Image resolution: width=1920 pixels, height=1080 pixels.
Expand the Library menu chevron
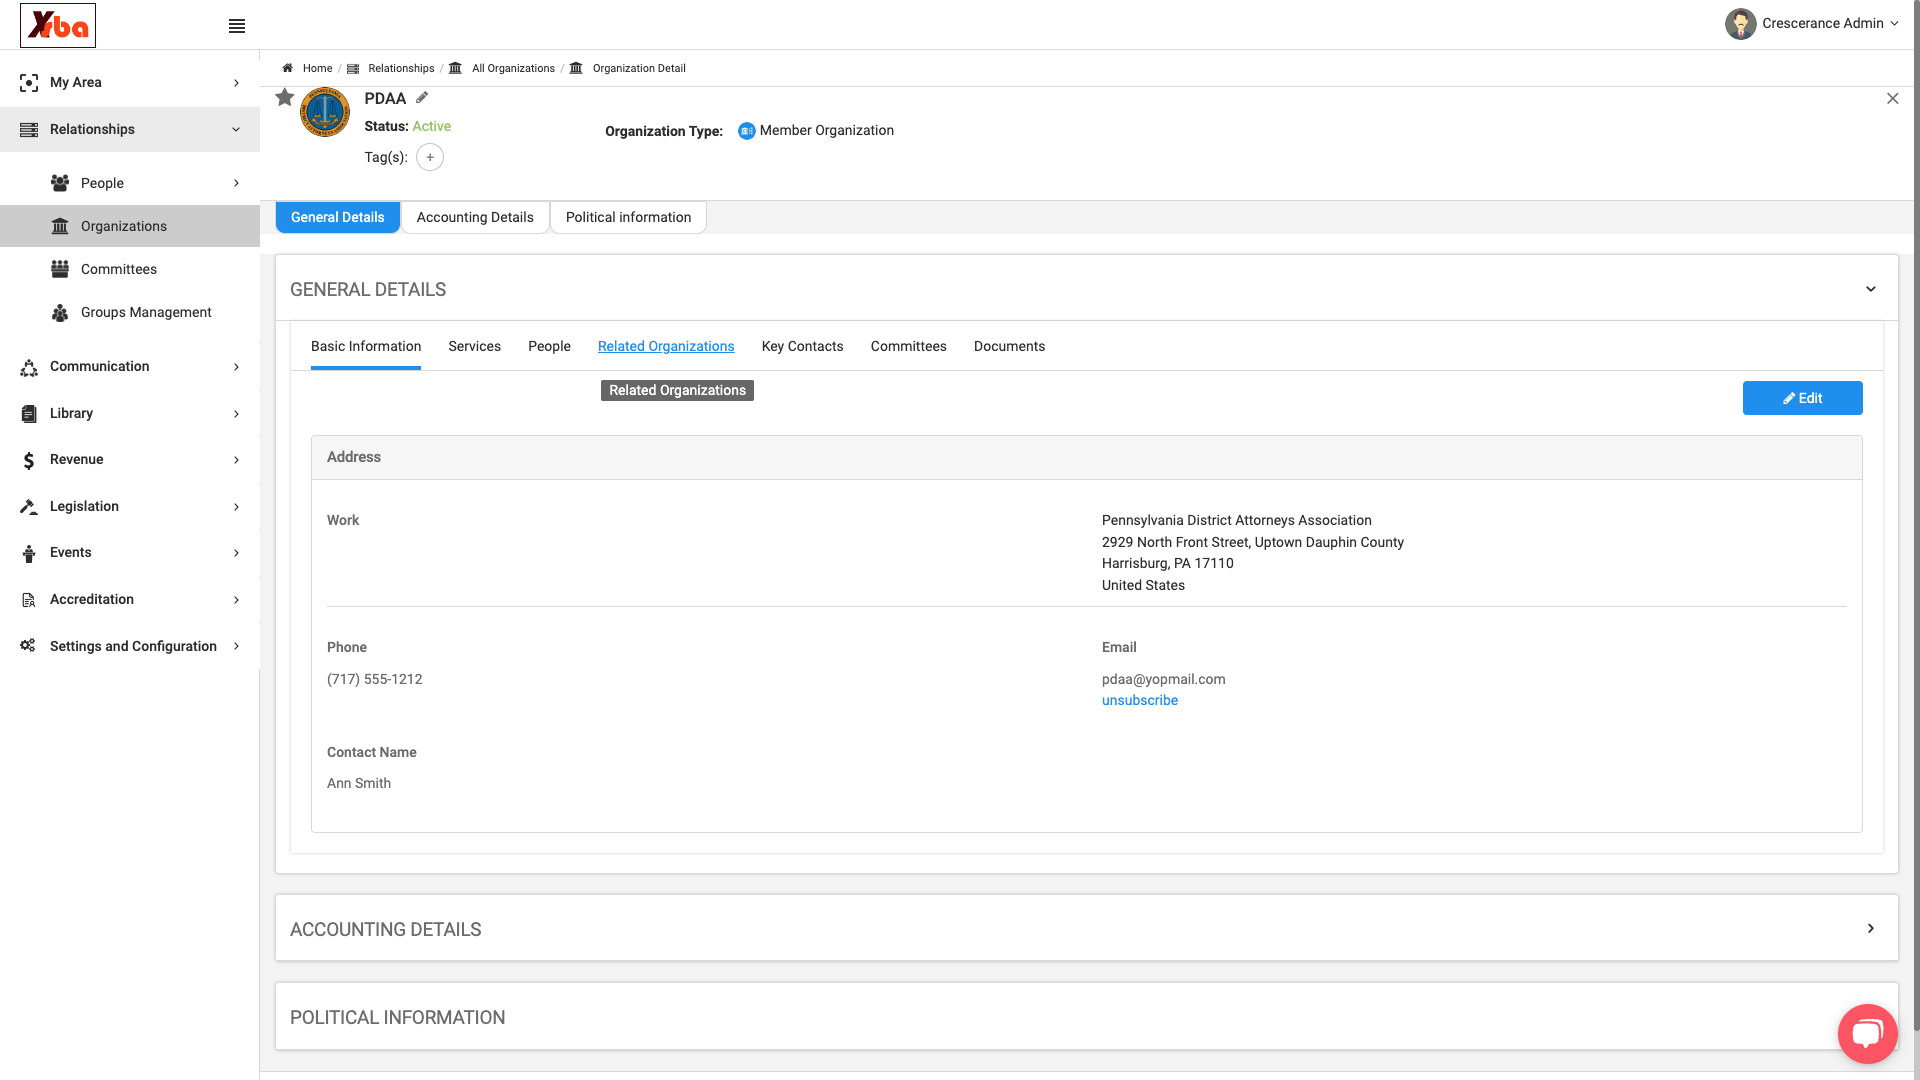pos(237,414)
